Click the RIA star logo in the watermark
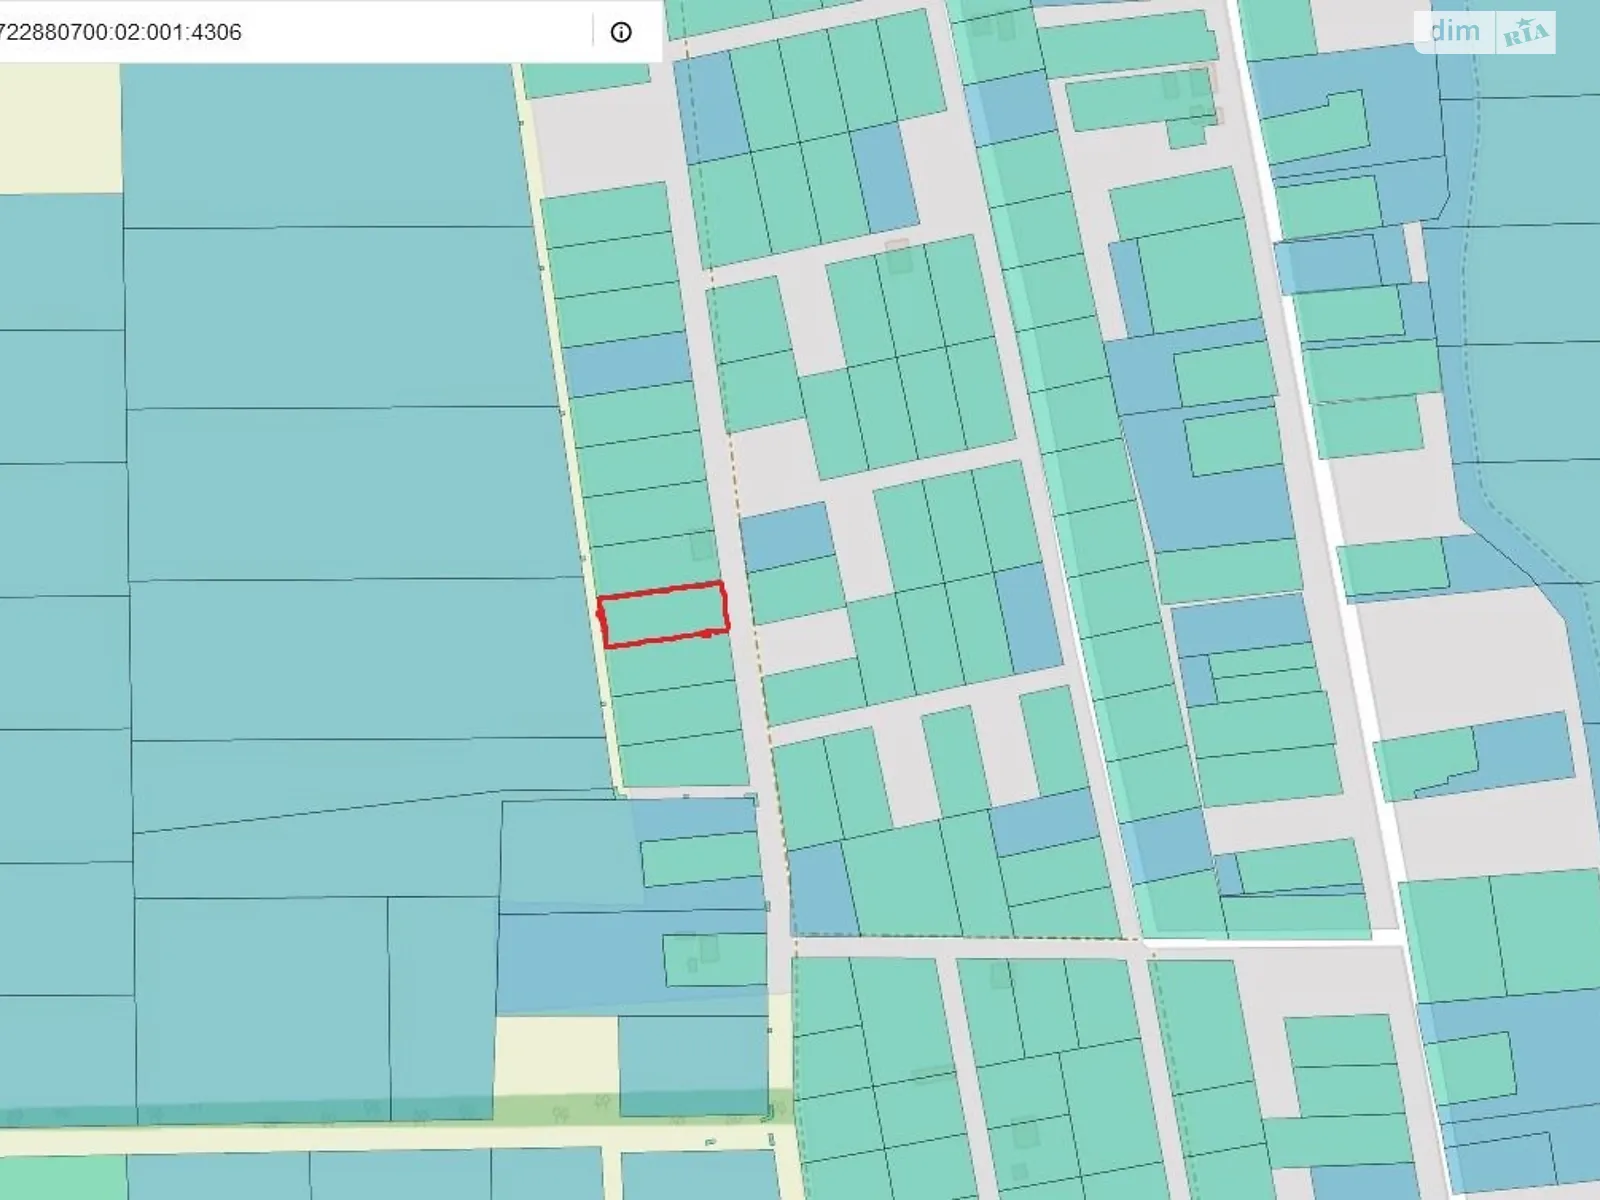1600x1200 pixels. tap(1526, 34)
